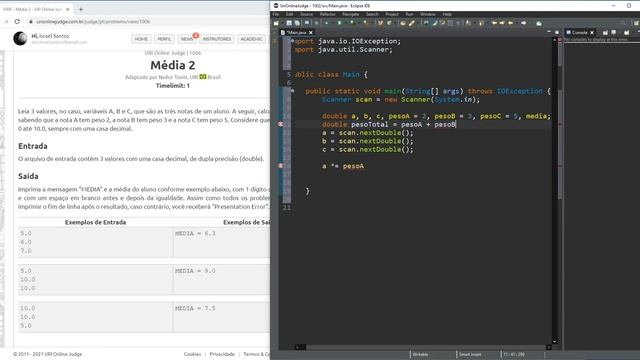Click the ACADEMIC button
The height and width of the screenshot is (360, 640).
click(251, 39)
